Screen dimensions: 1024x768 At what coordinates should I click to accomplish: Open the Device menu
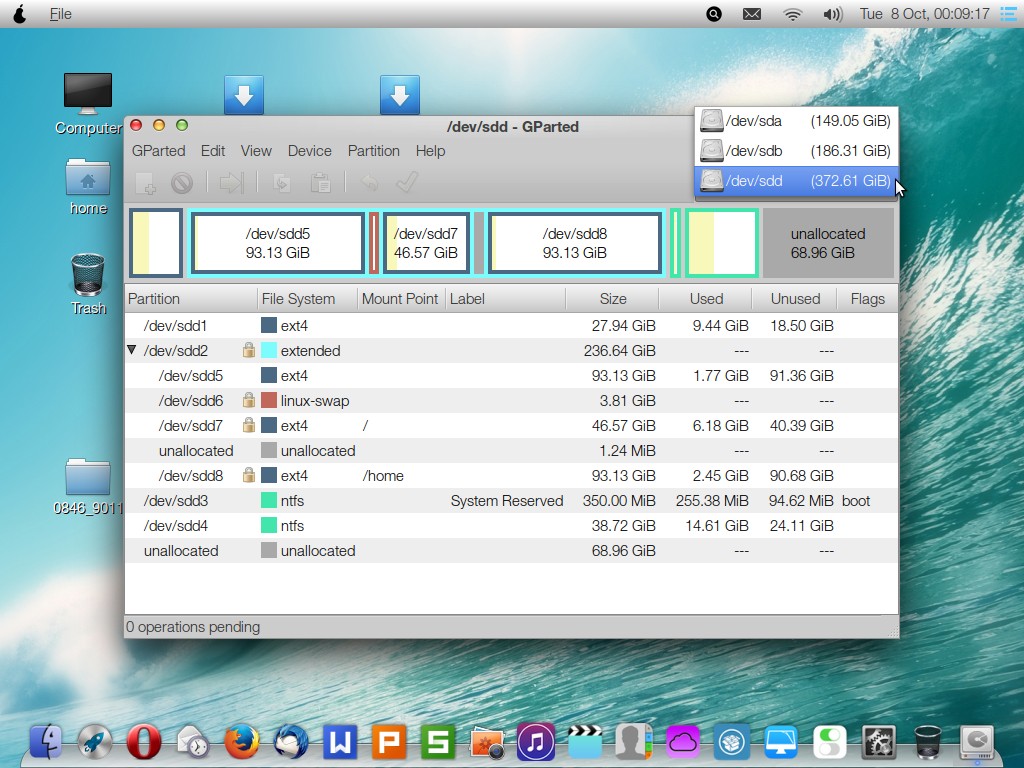point(310,151)
